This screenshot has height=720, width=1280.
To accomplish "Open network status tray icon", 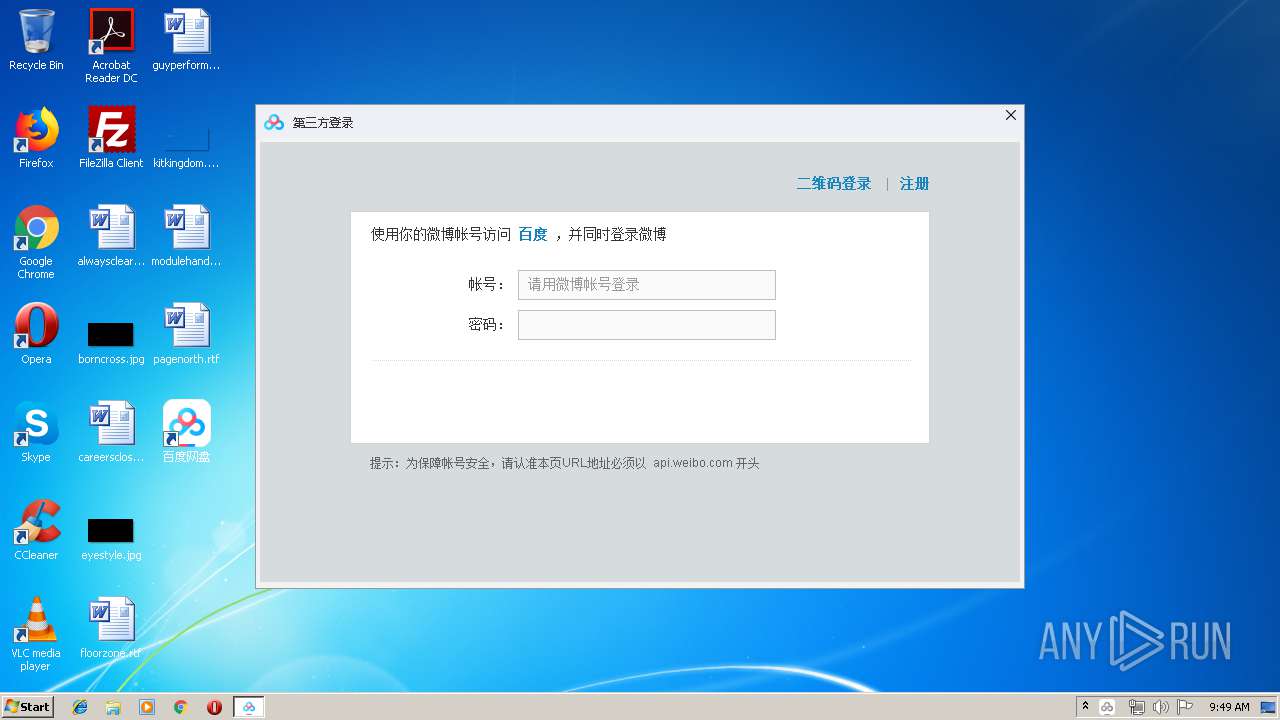I will click(x=1136, y=707).
